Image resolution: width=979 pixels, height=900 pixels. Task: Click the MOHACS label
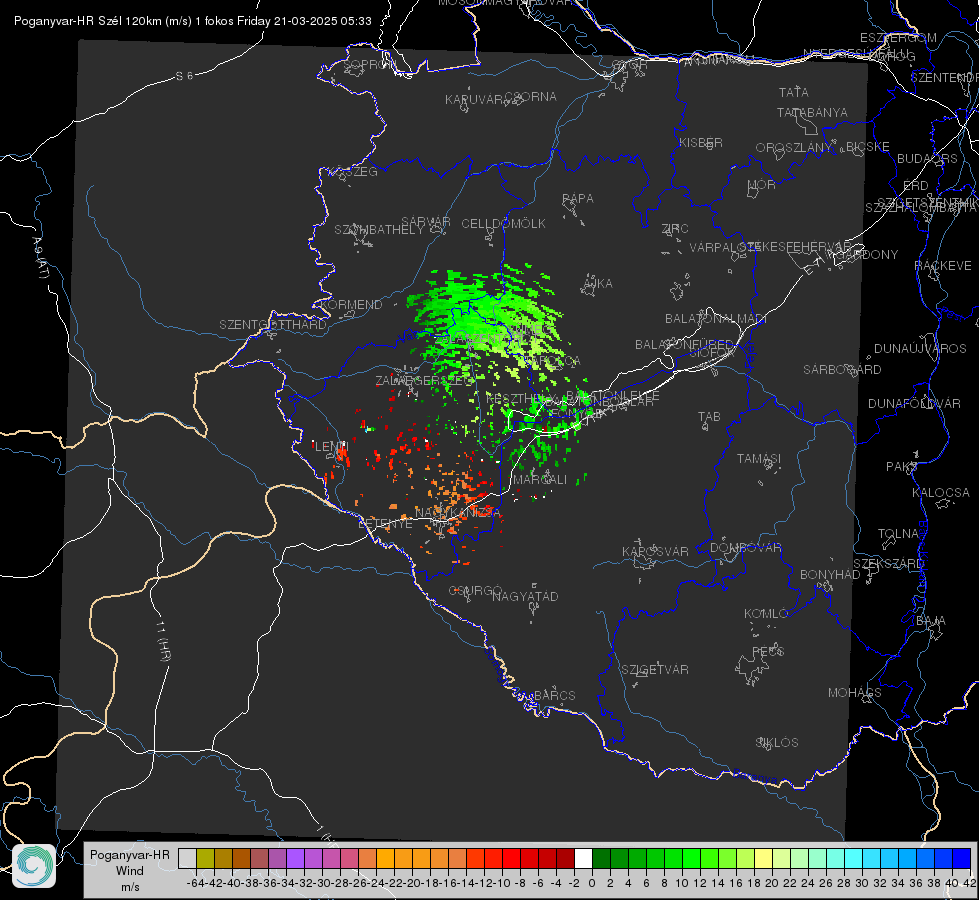point(854,692)
